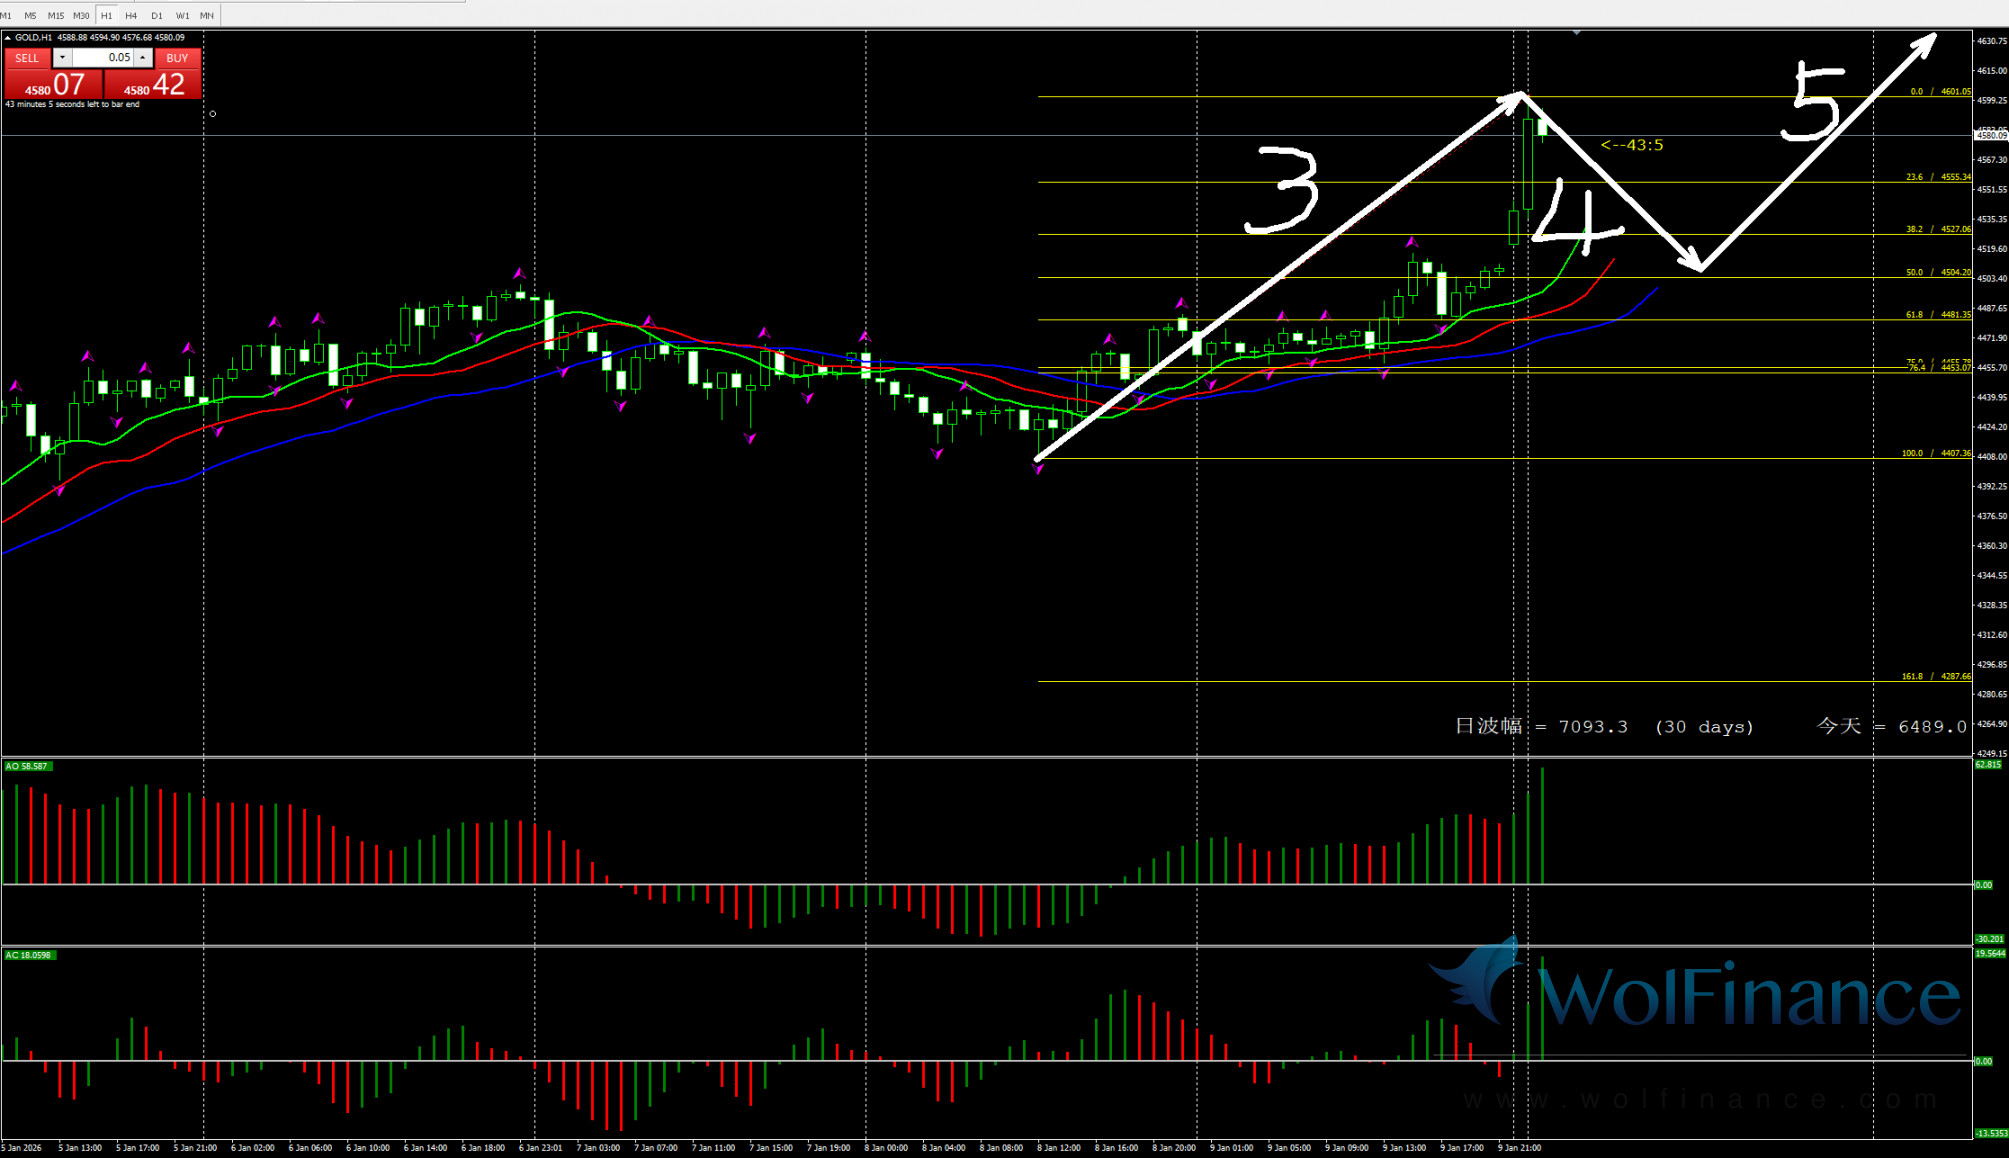Screen dimensions: 2009x1158
Task: Click the chart shift triangle marker at the top of the chart
Action: [1576, 33]
